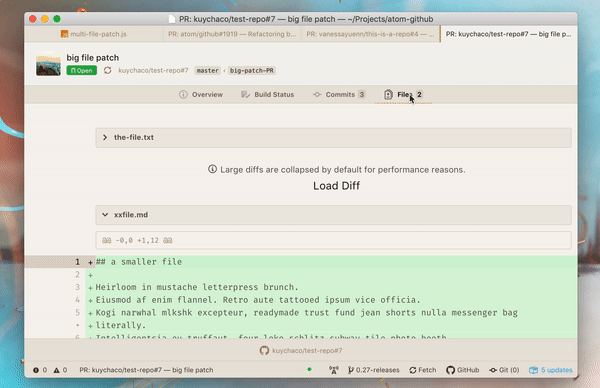Click the master branch label

[x=207, y=70]
